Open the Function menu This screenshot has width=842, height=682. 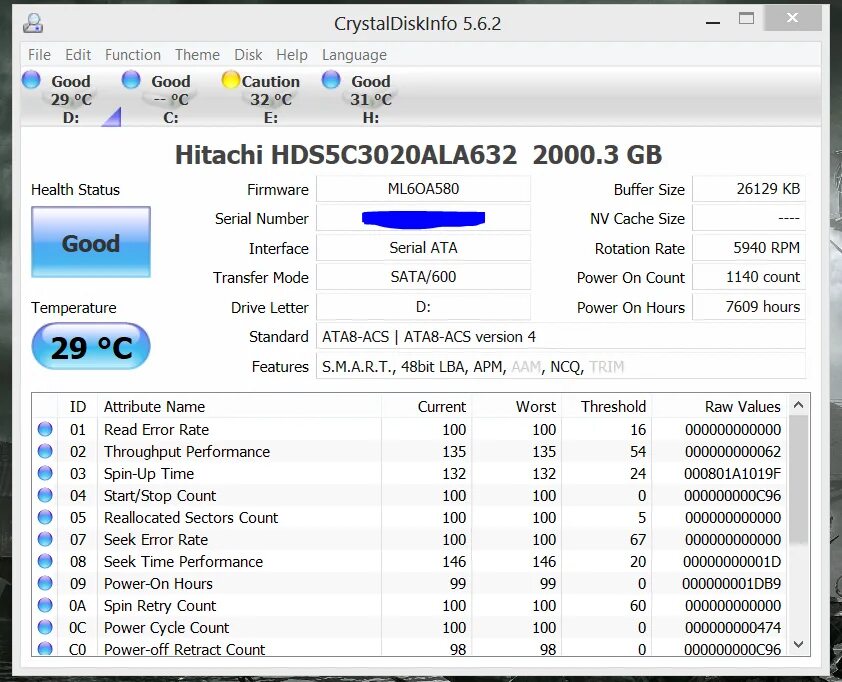tap(133, 55)
